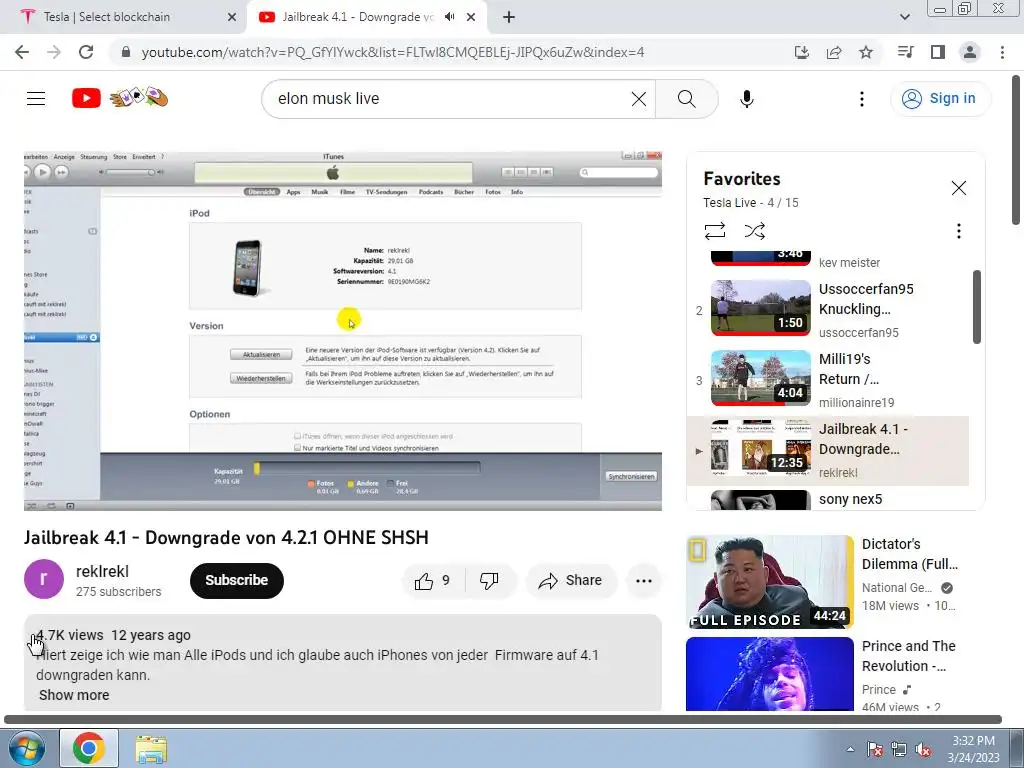1024x768 pixels.
Task: Mute the tab via speaker icon
Action: (449, 17)
